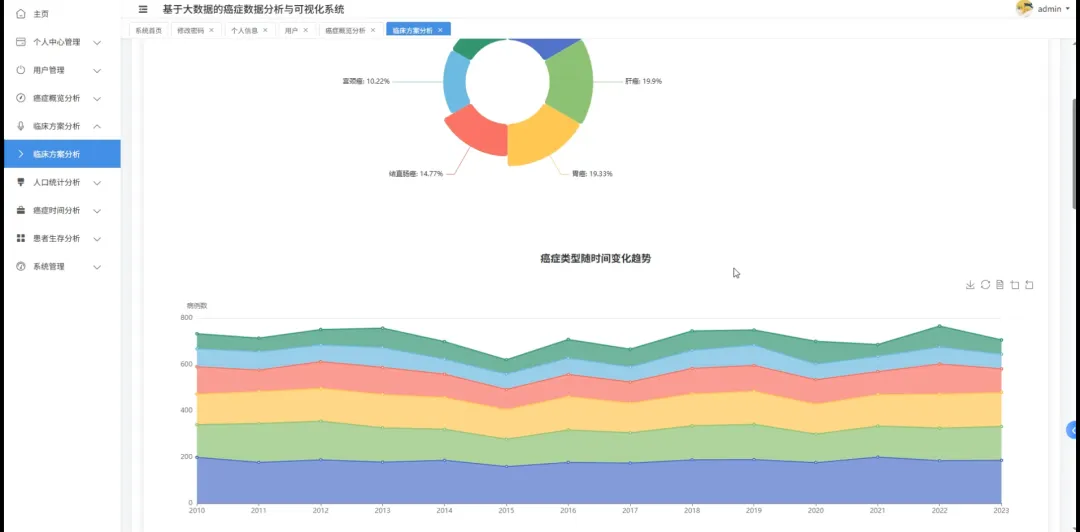Click the system title 基于大数据的癌症数据分析与可视化系统

(x=253, y=10)
